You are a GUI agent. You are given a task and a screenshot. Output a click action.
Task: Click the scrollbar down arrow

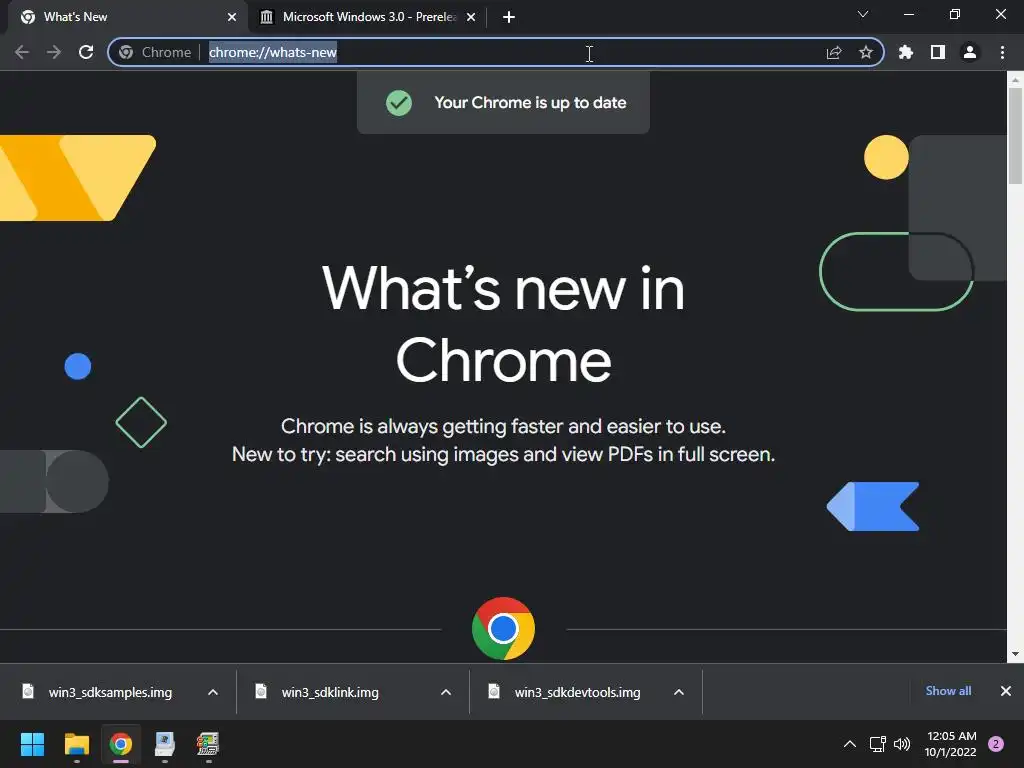(1015, 654)
